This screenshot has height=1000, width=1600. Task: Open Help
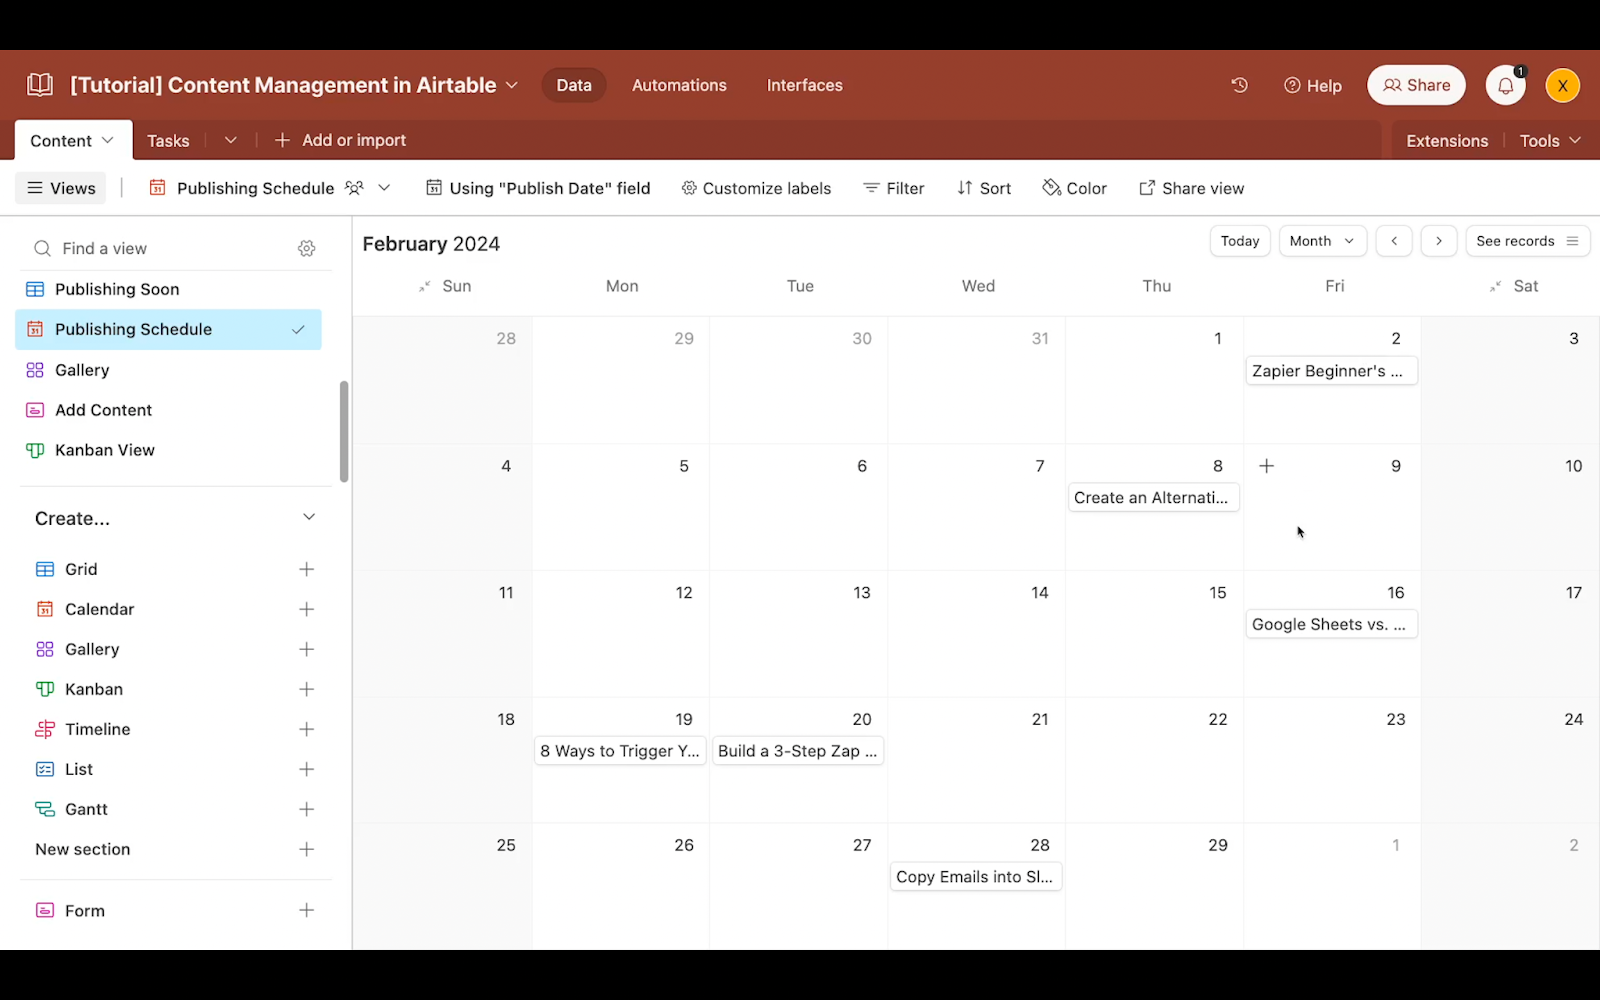click(1312, 86)
